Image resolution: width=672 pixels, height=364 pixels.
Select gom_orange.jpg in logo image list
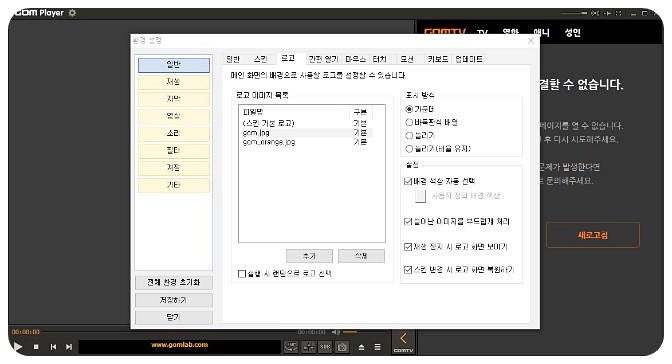[307, 142]
